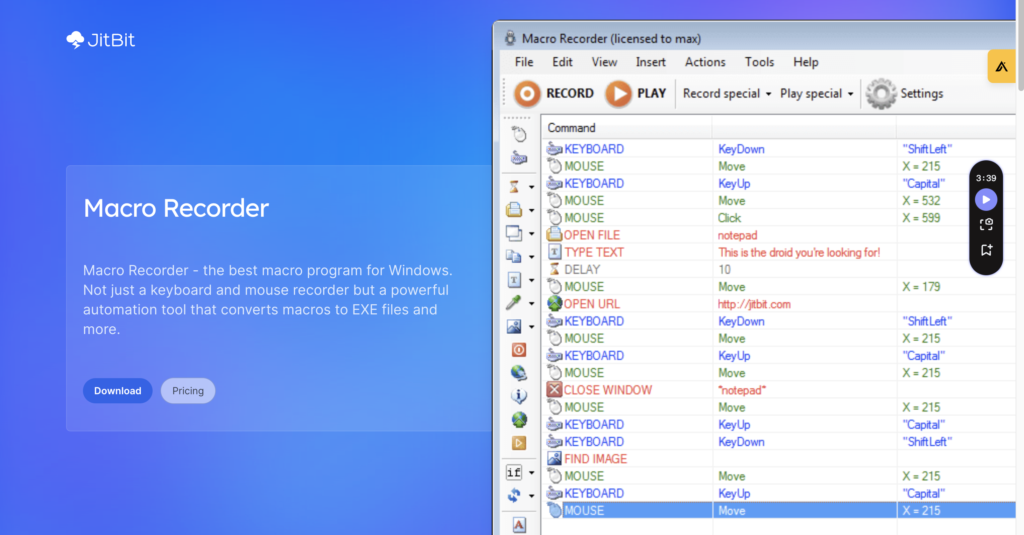The height and width of the screenshot is (535, 1024).
Task: Open dropdown arrow beside clipboard icon
Action: (532, 257)
